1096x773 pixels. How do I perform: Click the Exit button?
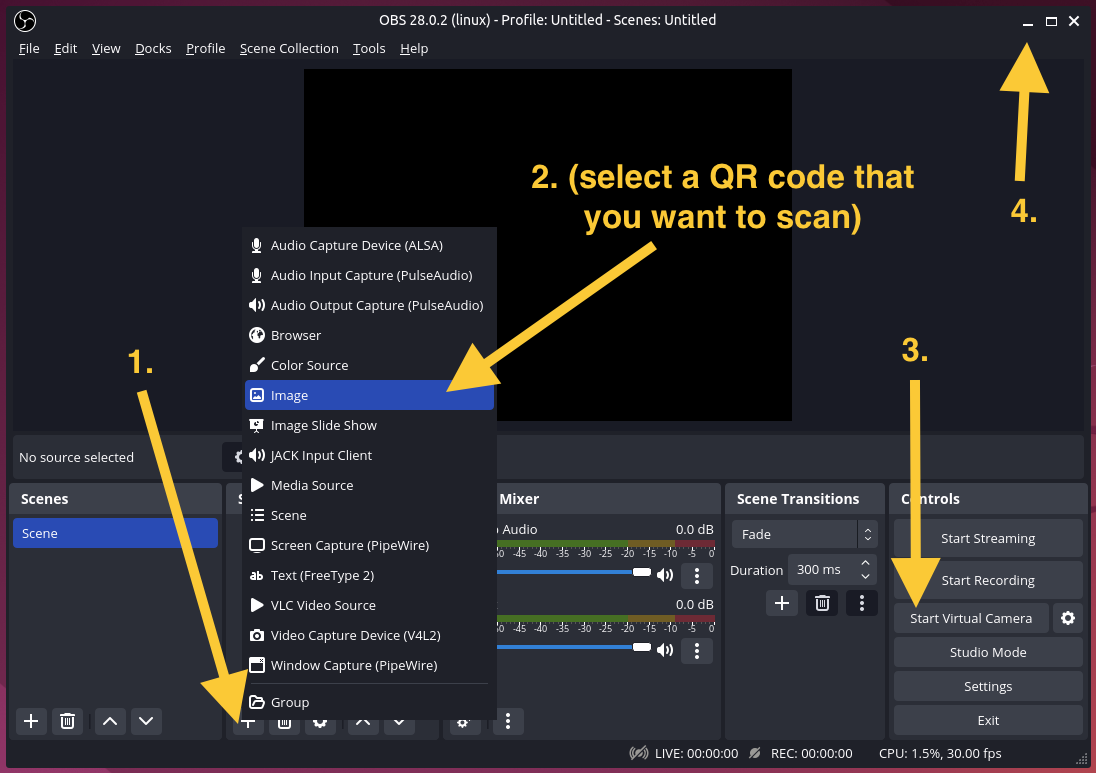point(988,721)
